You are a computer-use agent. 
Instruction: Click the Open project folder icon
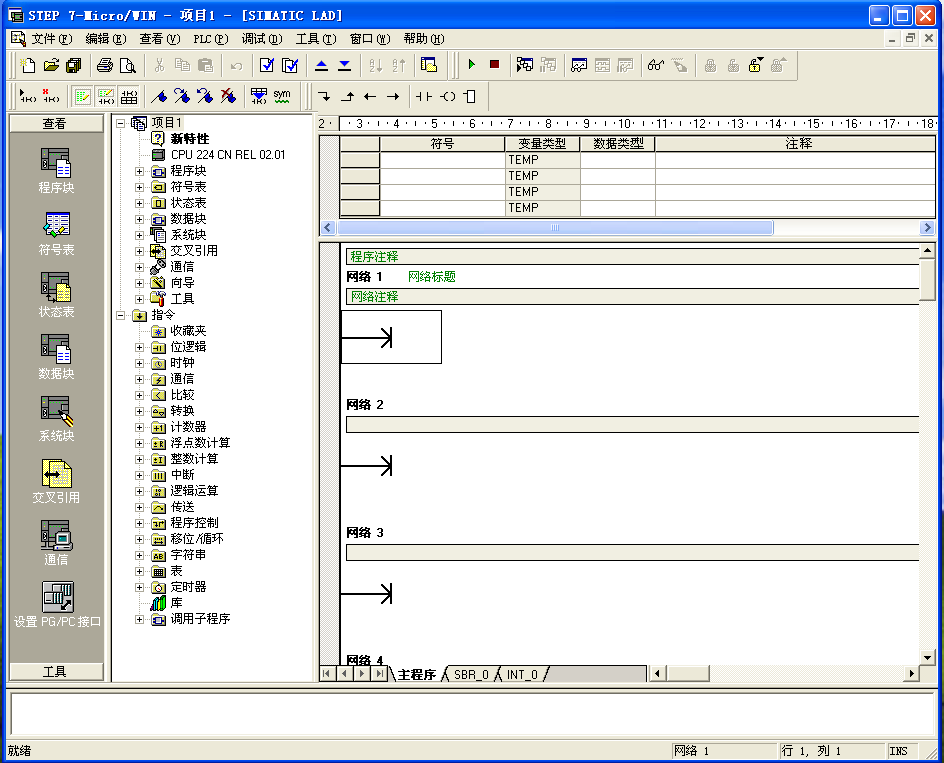[51, 65]
